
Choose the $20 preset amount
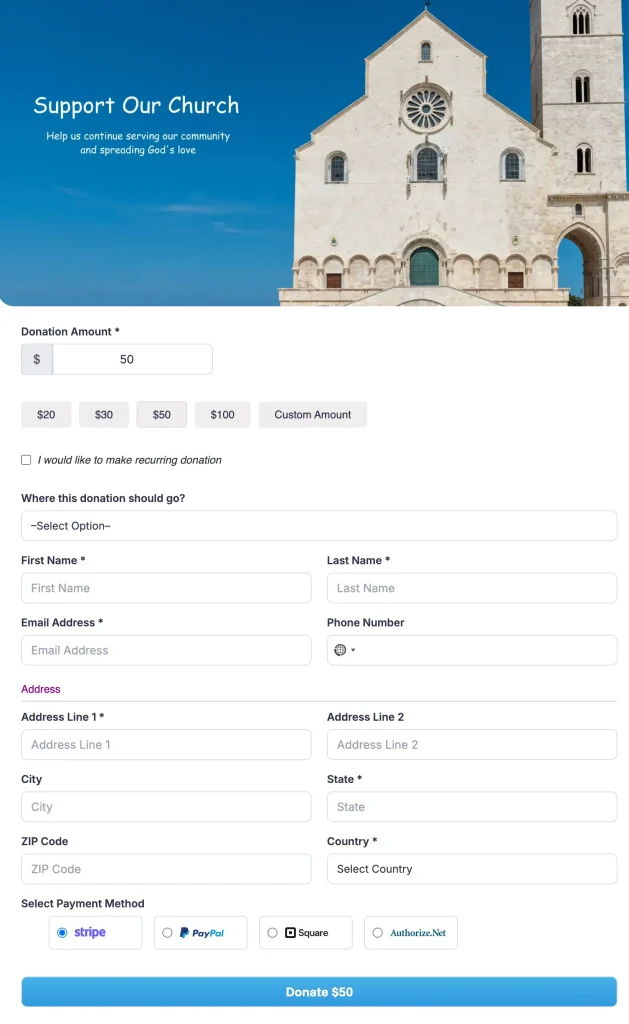tap(46, 415)
